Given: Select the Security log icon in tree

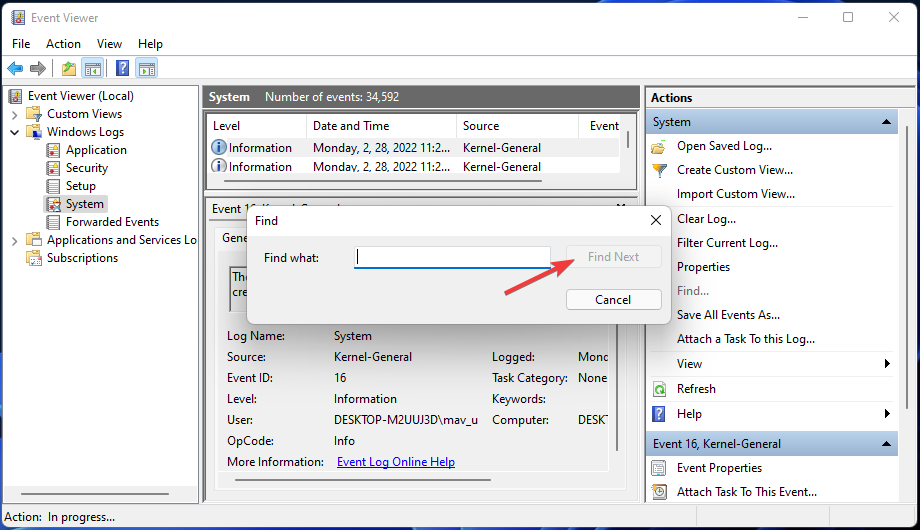Looking at the screenshot, I should pos(53,168).
